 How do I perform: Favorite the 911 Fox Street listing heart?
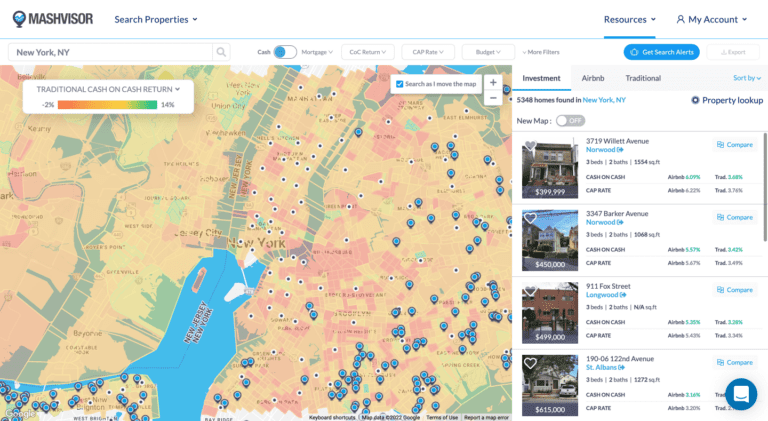click(x=530, y=292)
